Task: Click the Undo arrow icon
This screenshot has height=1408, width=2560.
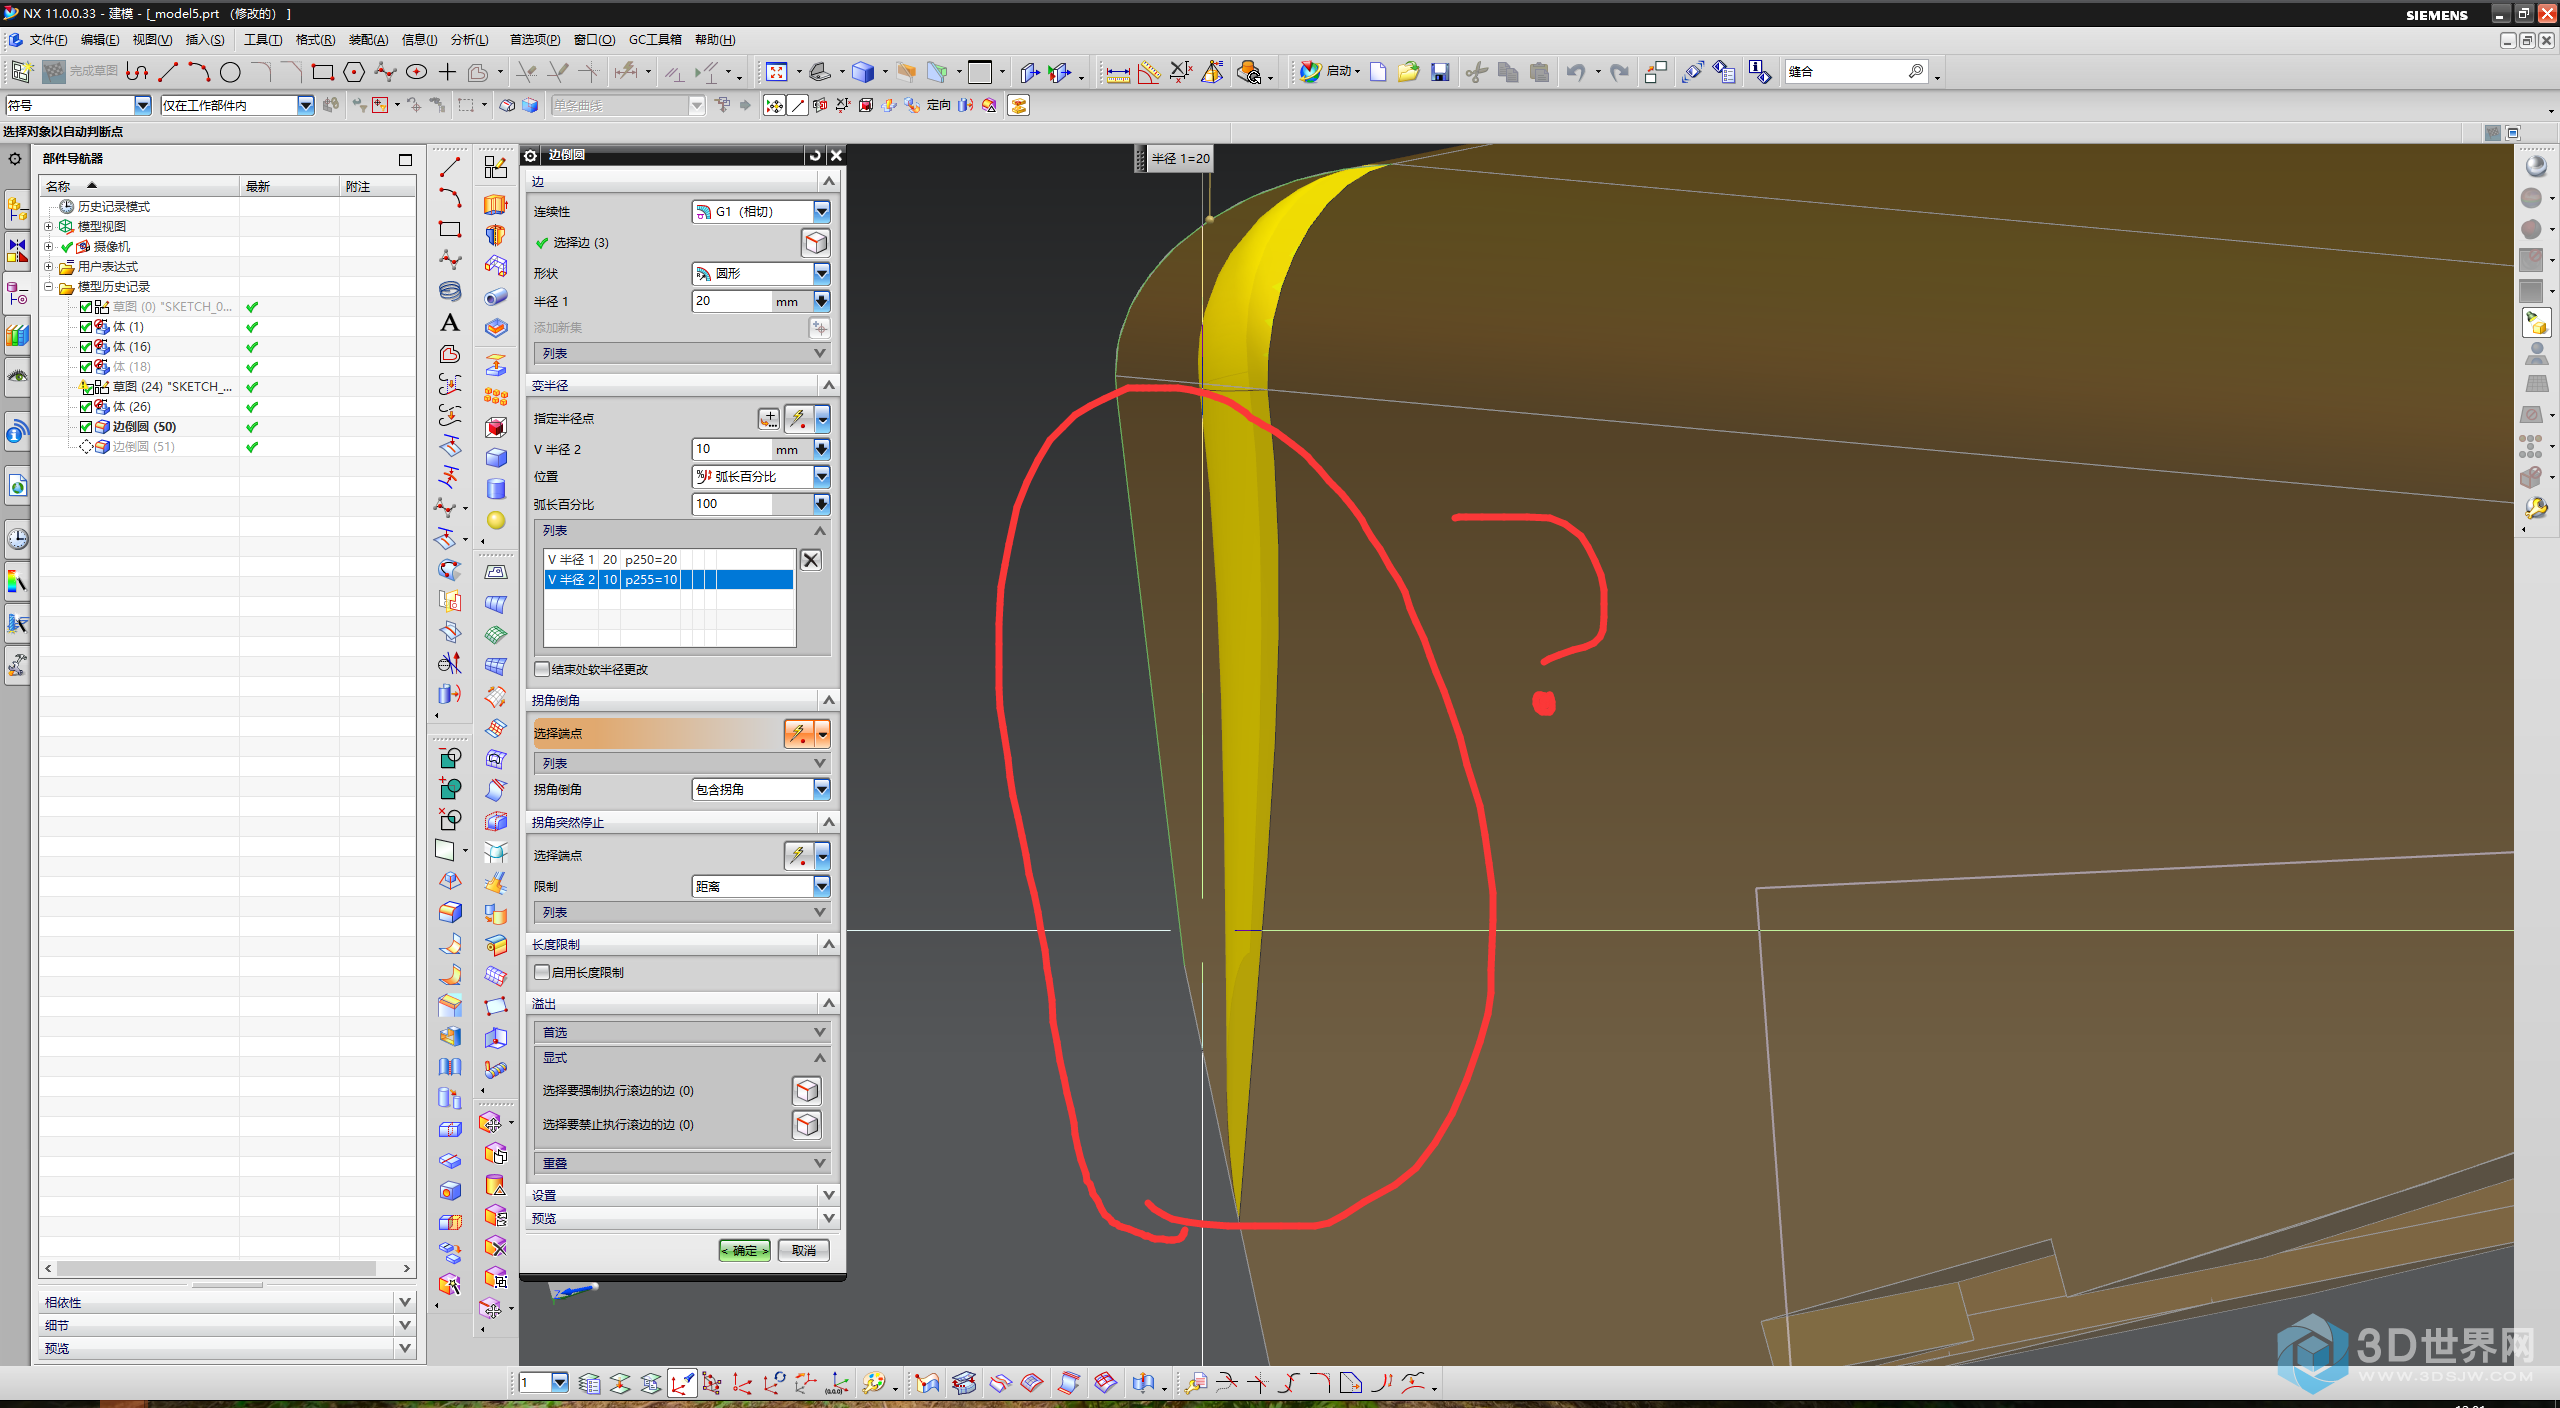Action: point(1576,72)
